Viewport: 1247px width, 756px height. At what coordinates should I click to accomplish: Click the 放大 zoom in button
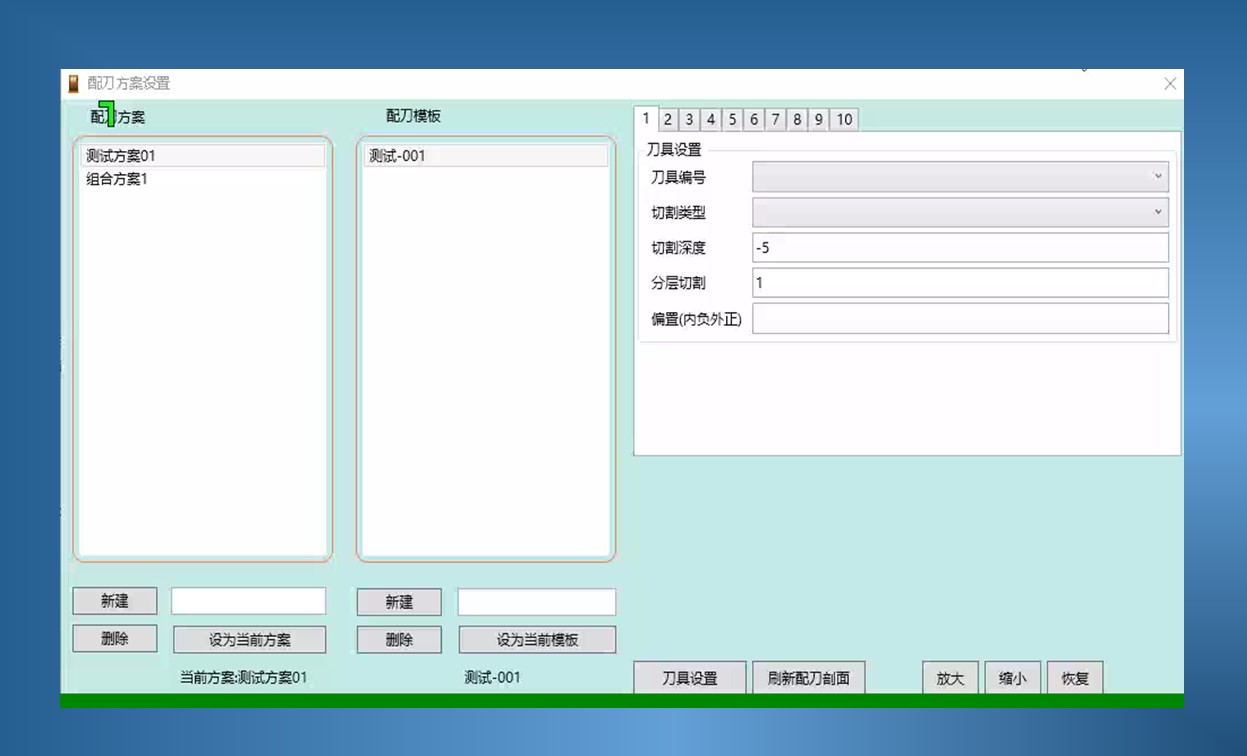tap(950, 678)
